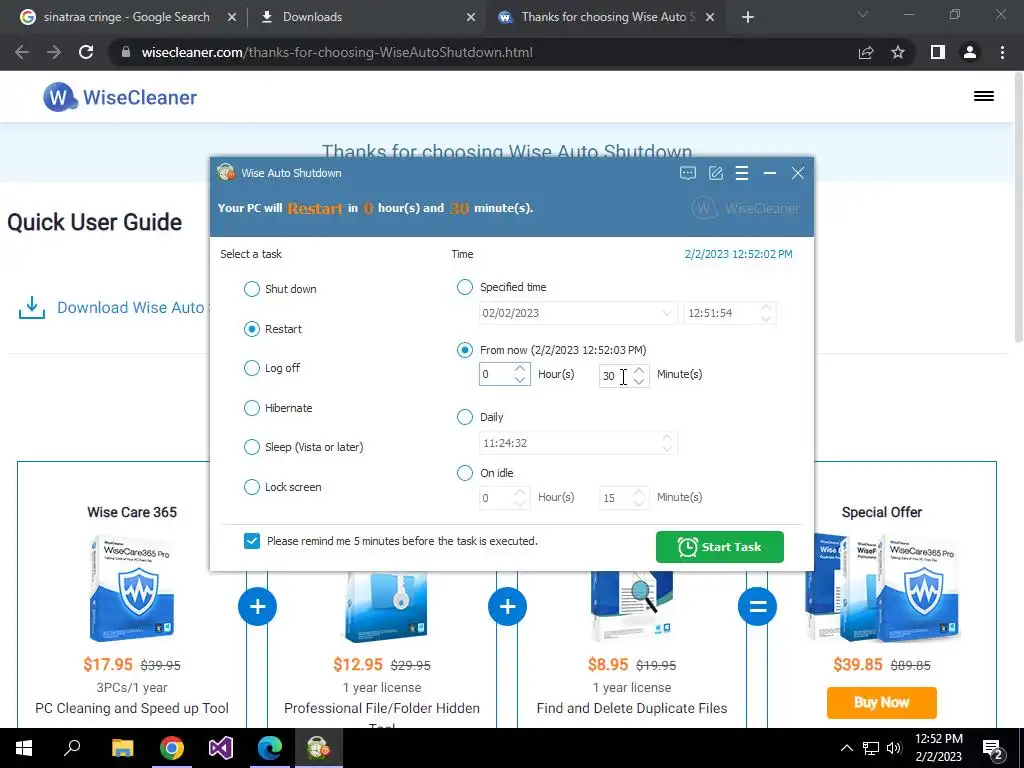This screenshot has width=1024, height=768.
Task: Open the volume icon in system tray
Action: [894, 748]
